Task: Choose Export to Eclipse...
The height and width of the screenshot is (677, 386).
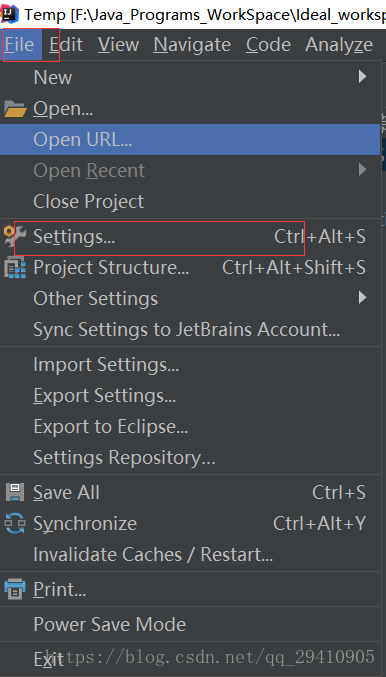Action: (x=190, y=427)
